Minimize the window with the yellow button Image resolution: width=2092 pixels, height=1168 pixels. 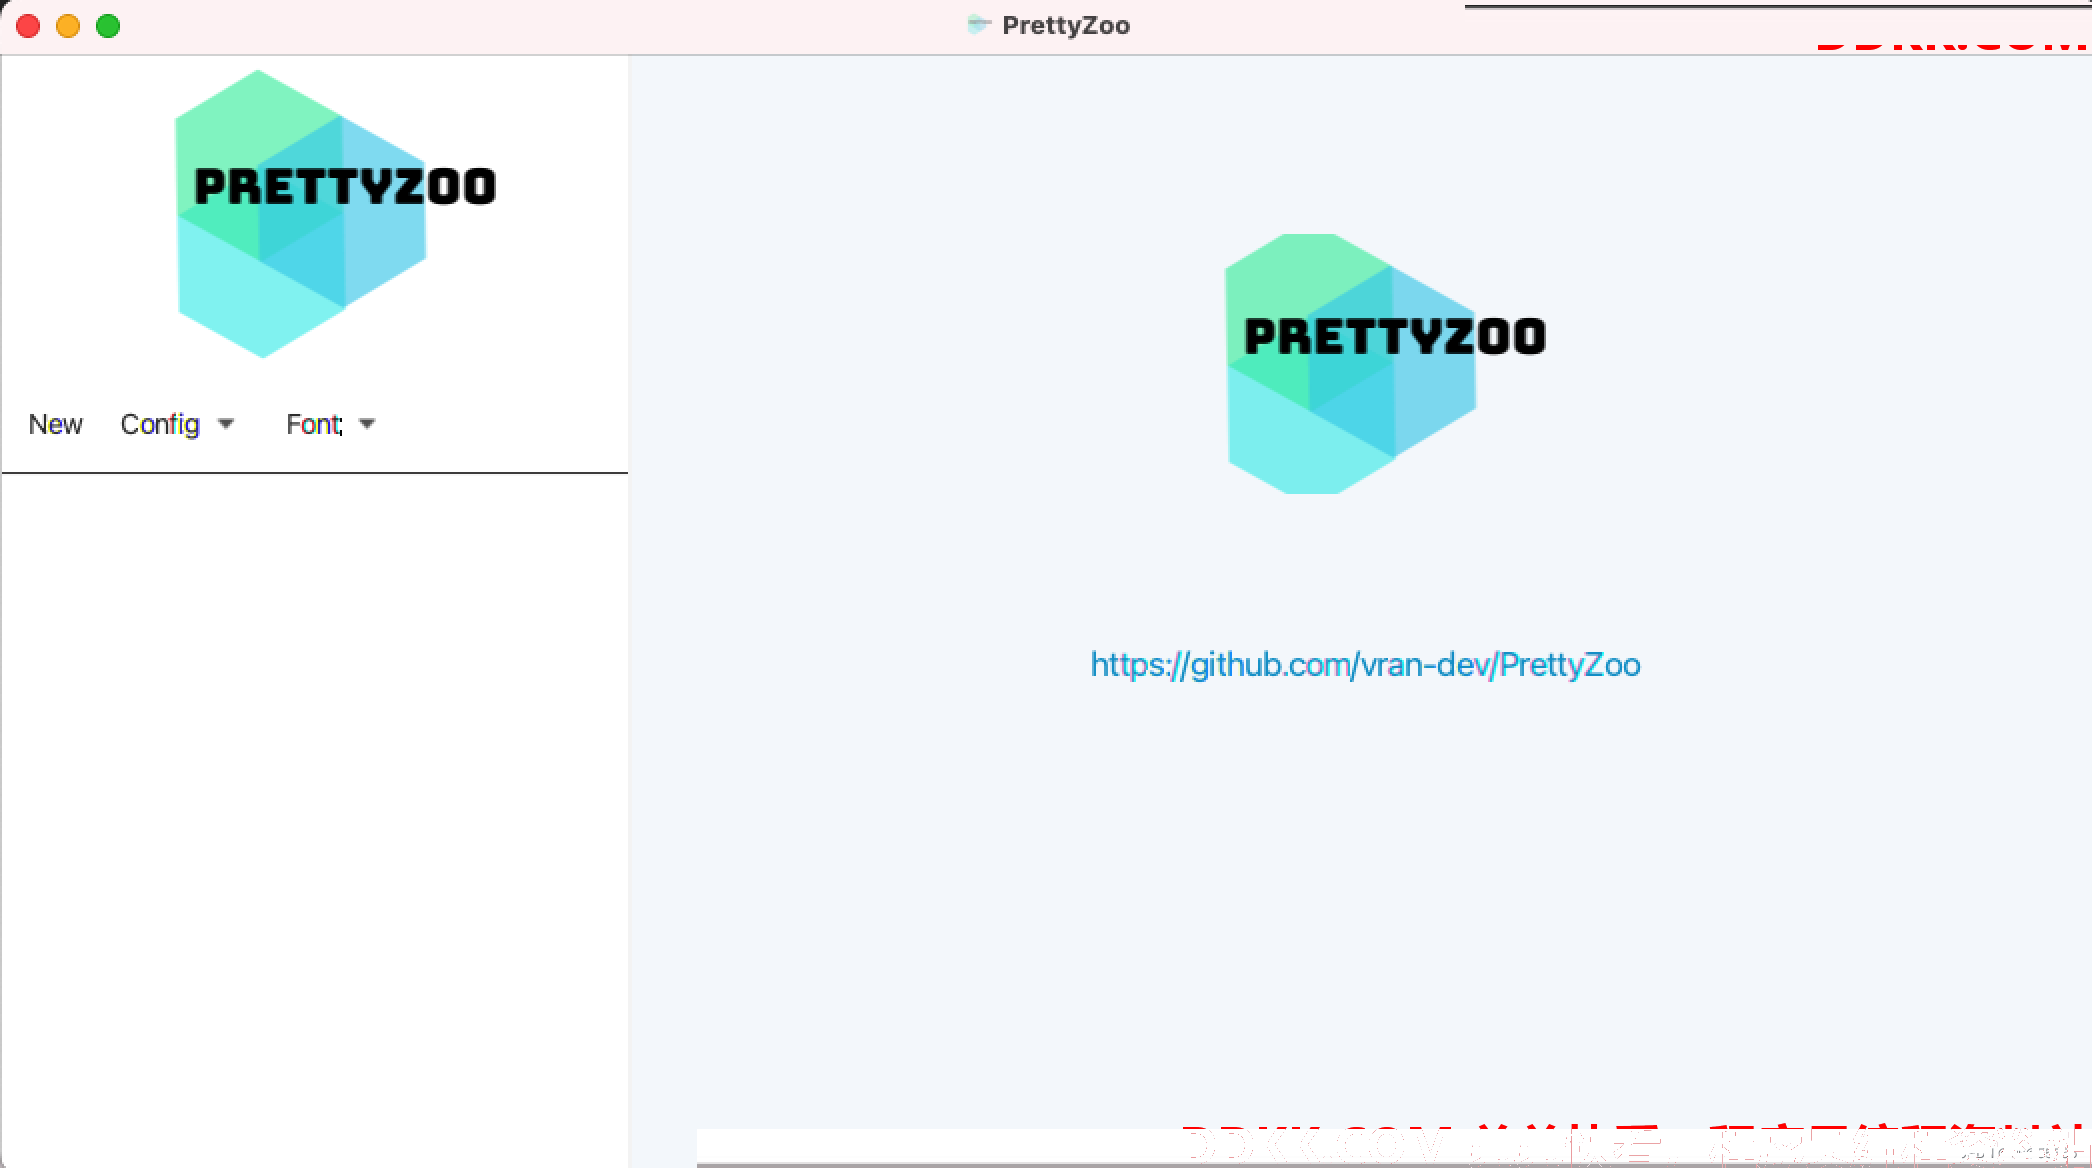[68, 26]
